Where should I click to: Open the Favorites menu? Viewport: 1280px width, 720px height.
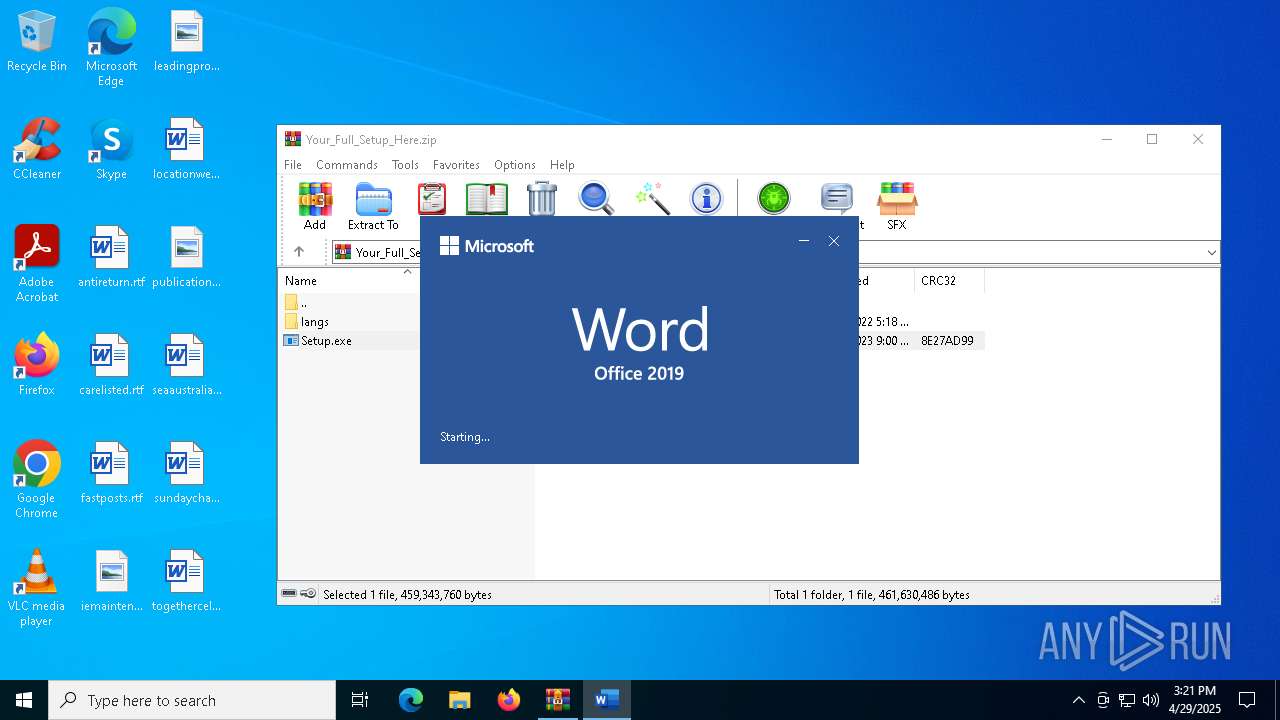point(456,165)
